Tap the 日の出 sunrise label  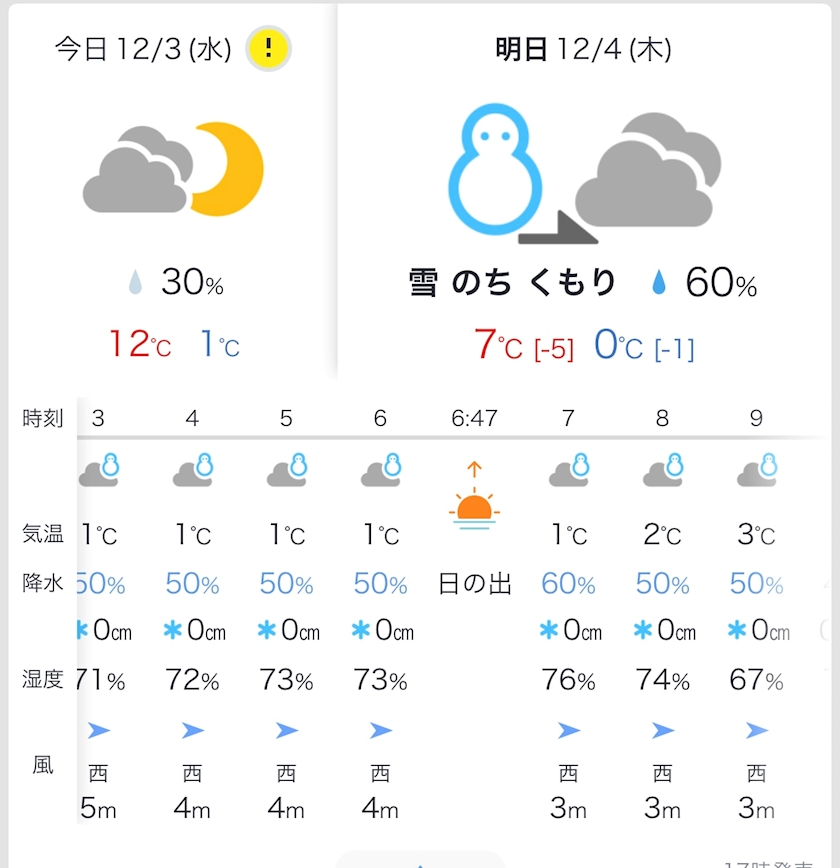pyautogui.click(x=474, y=583)
